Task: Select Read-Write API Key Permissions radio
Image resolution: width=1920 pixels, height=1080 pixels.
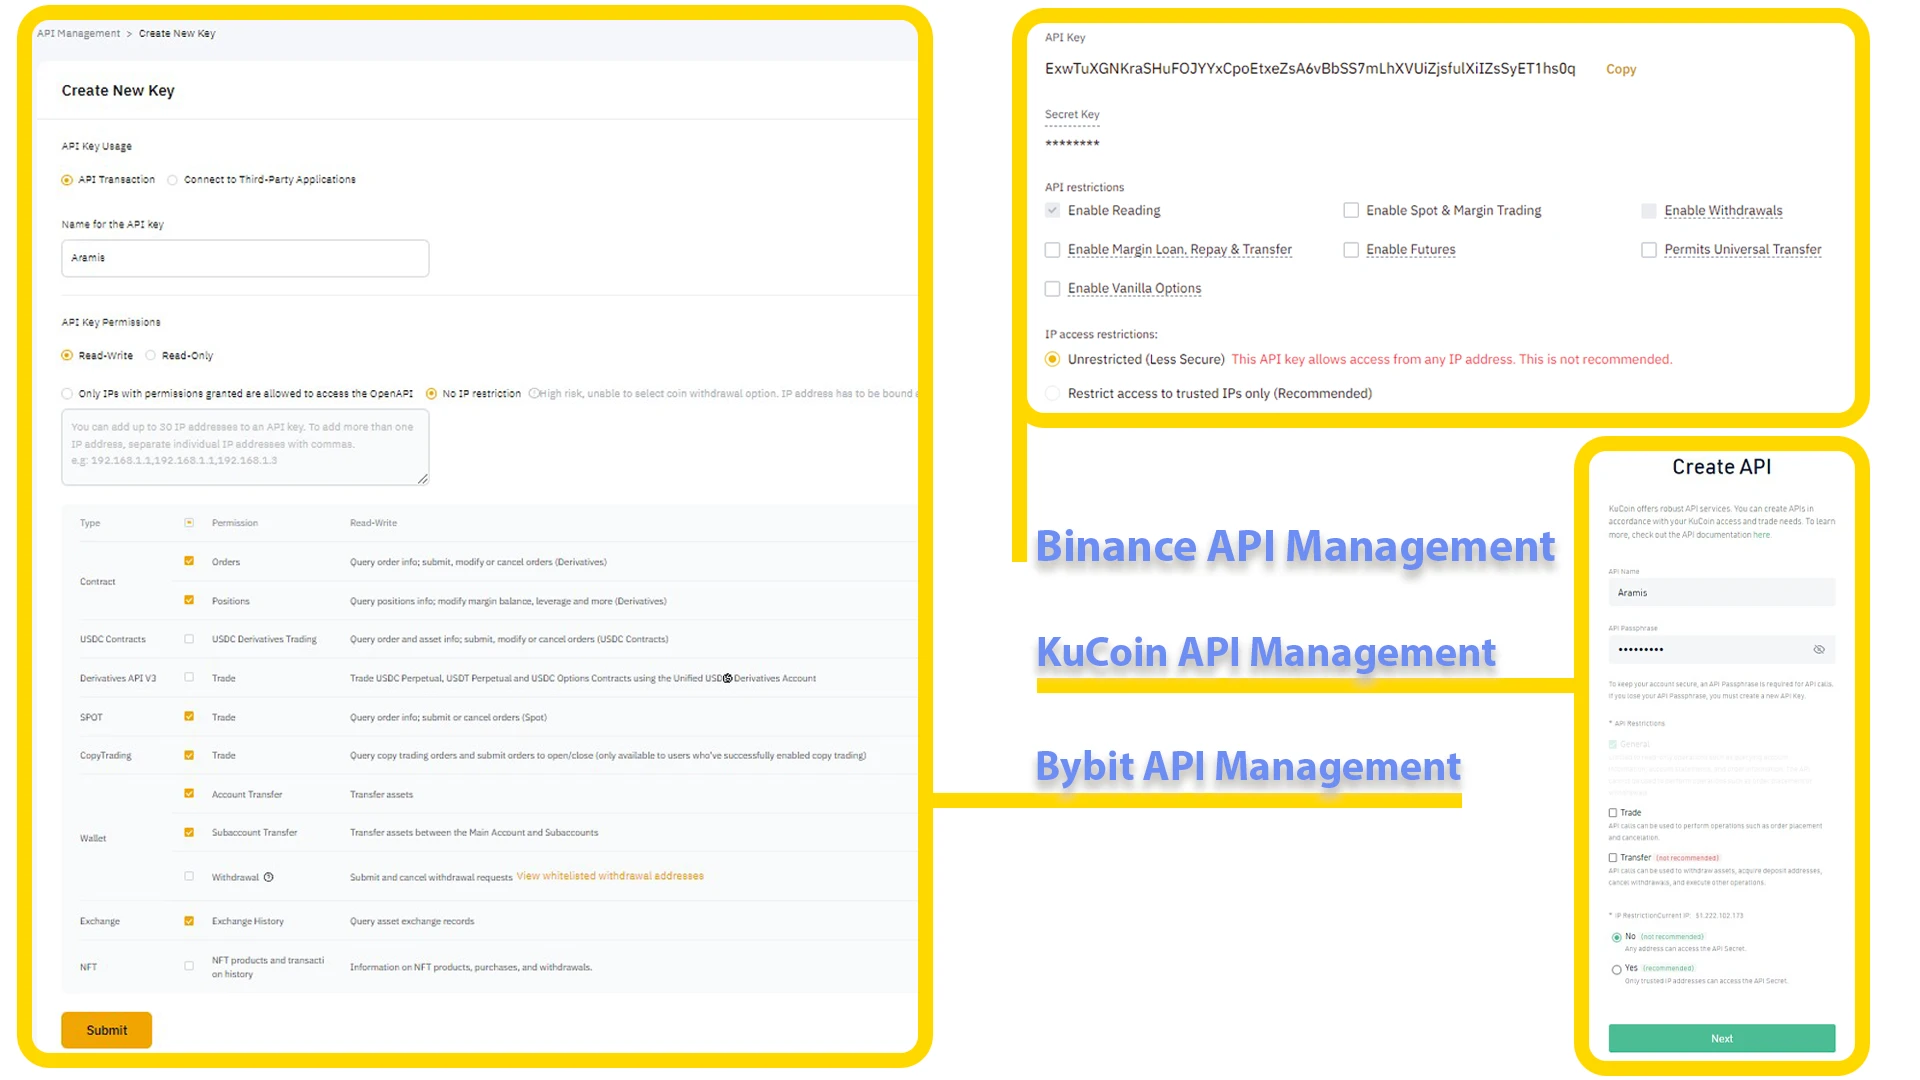Action: (67, 355)
